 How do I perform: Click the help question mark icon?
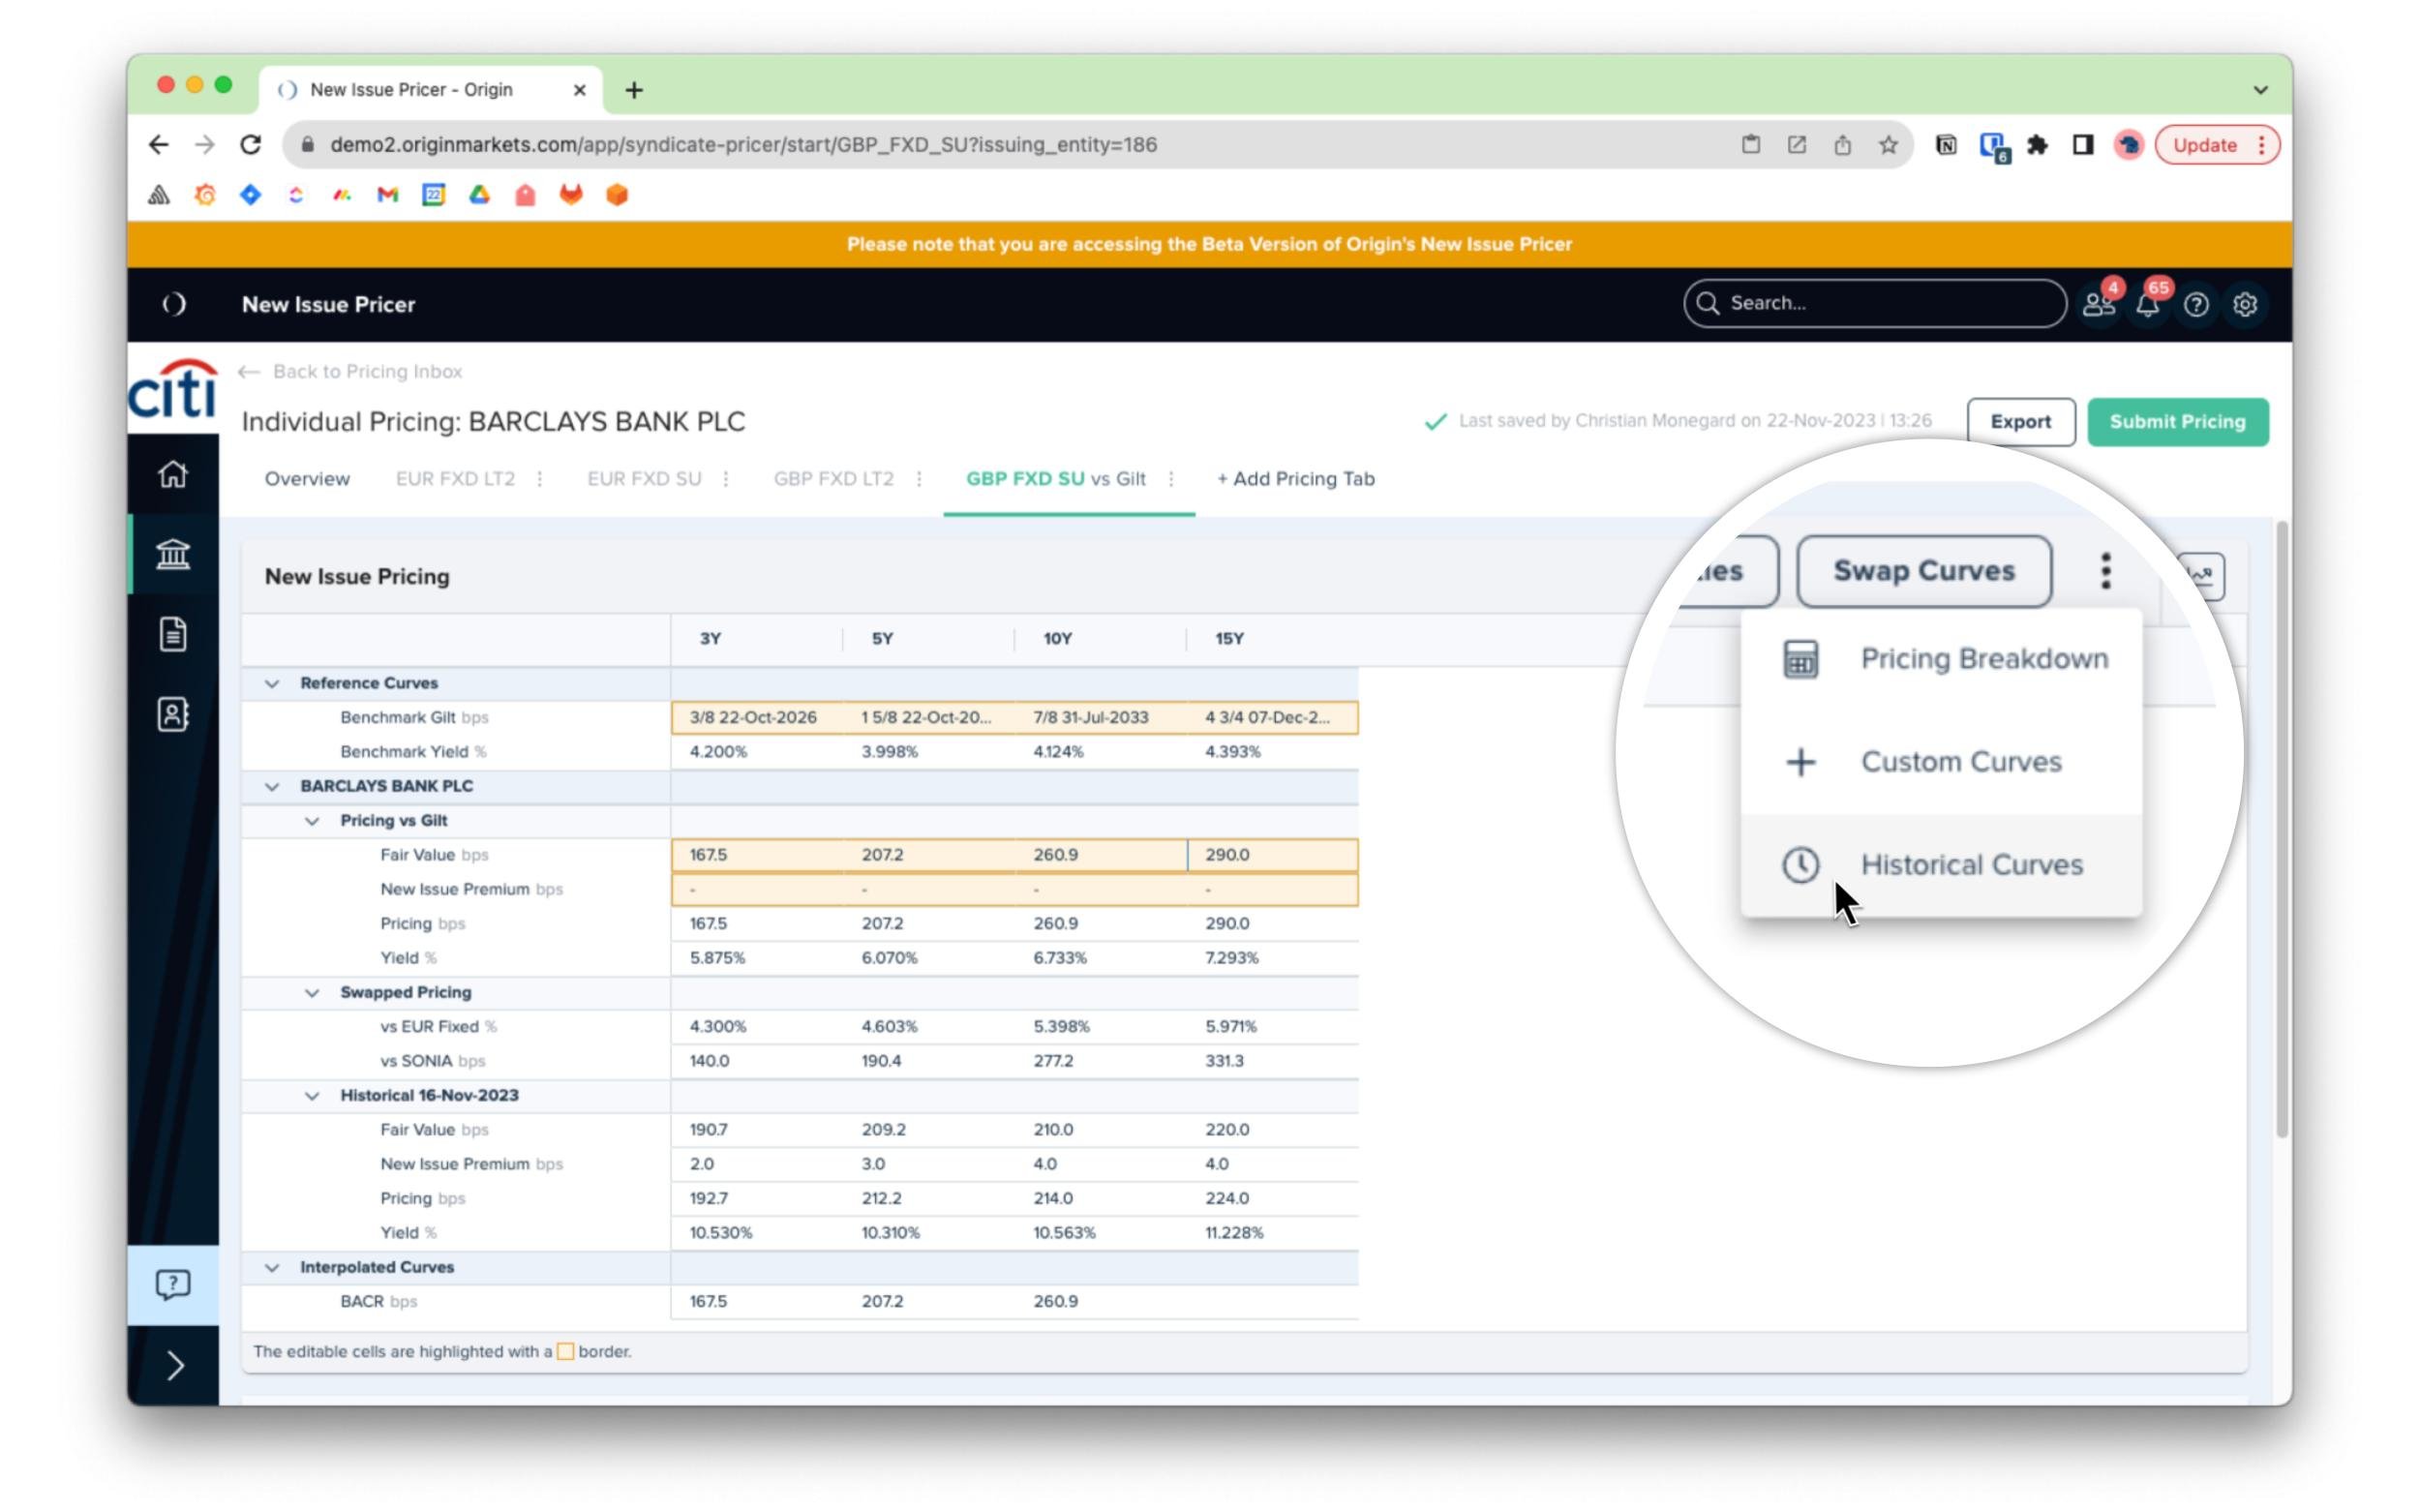tap(2195, 305)
